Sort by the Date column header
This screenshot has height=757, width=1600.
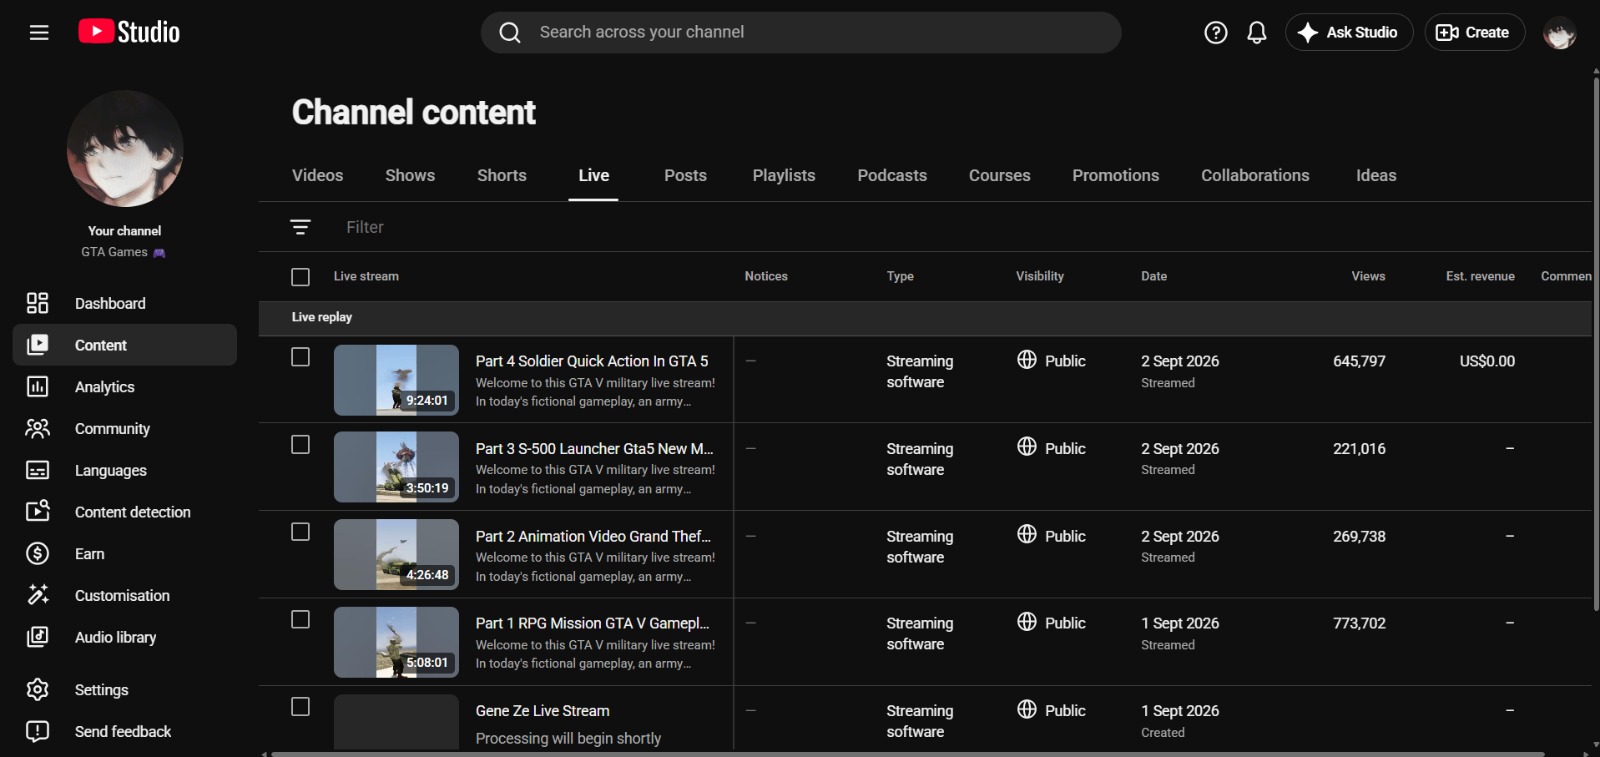[1154, 276]
